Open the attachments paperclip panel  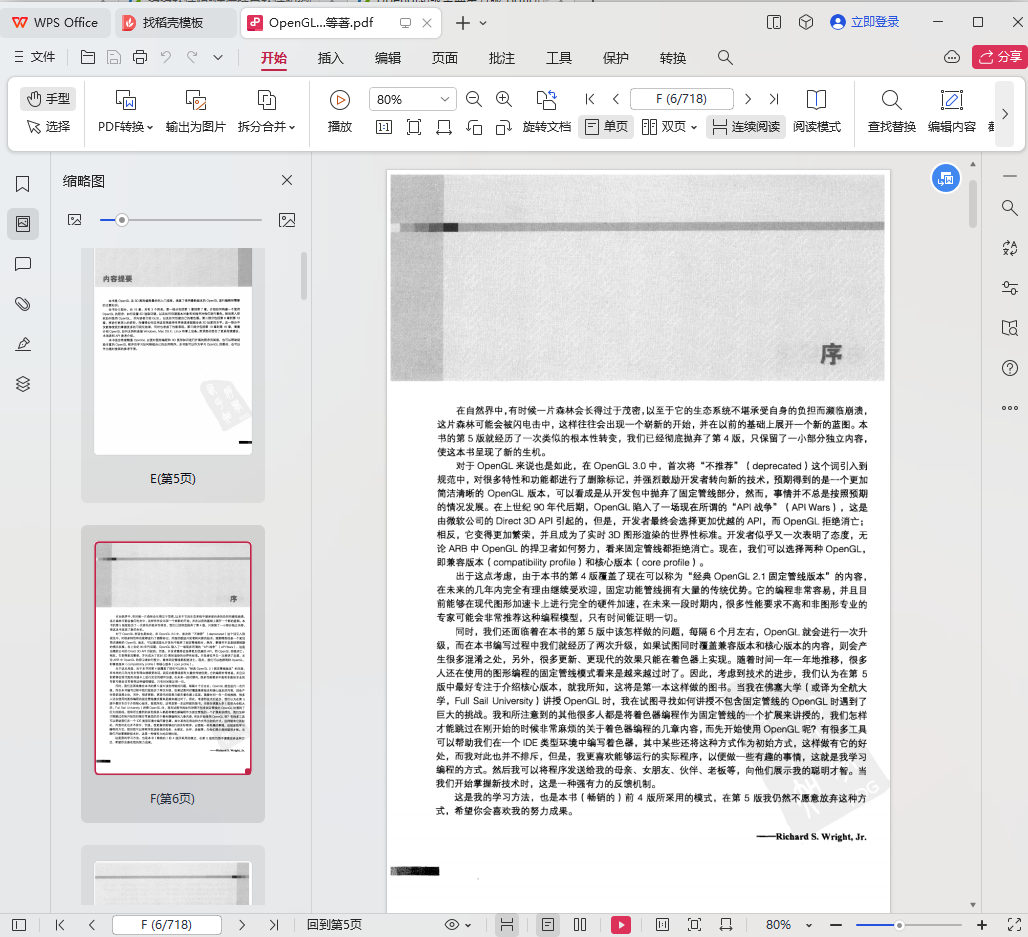tap(23, 304)
